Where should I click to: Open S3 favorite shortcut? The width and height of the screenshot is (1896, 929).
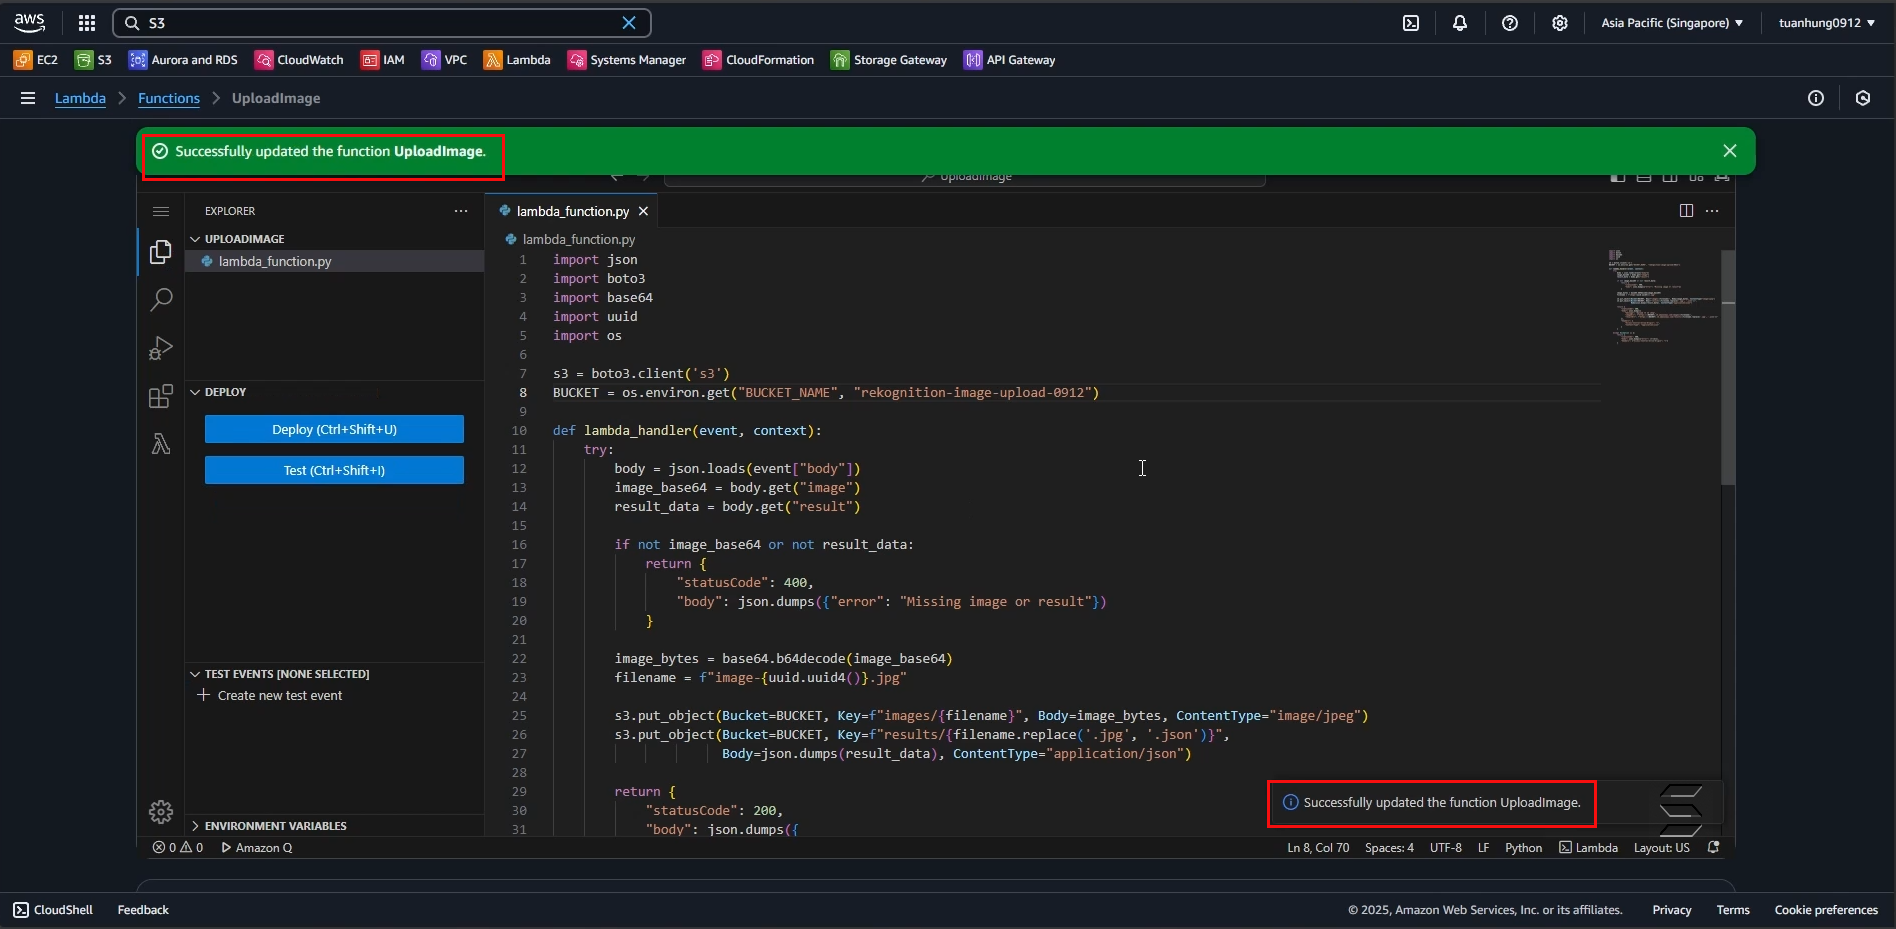click(93, 60)
